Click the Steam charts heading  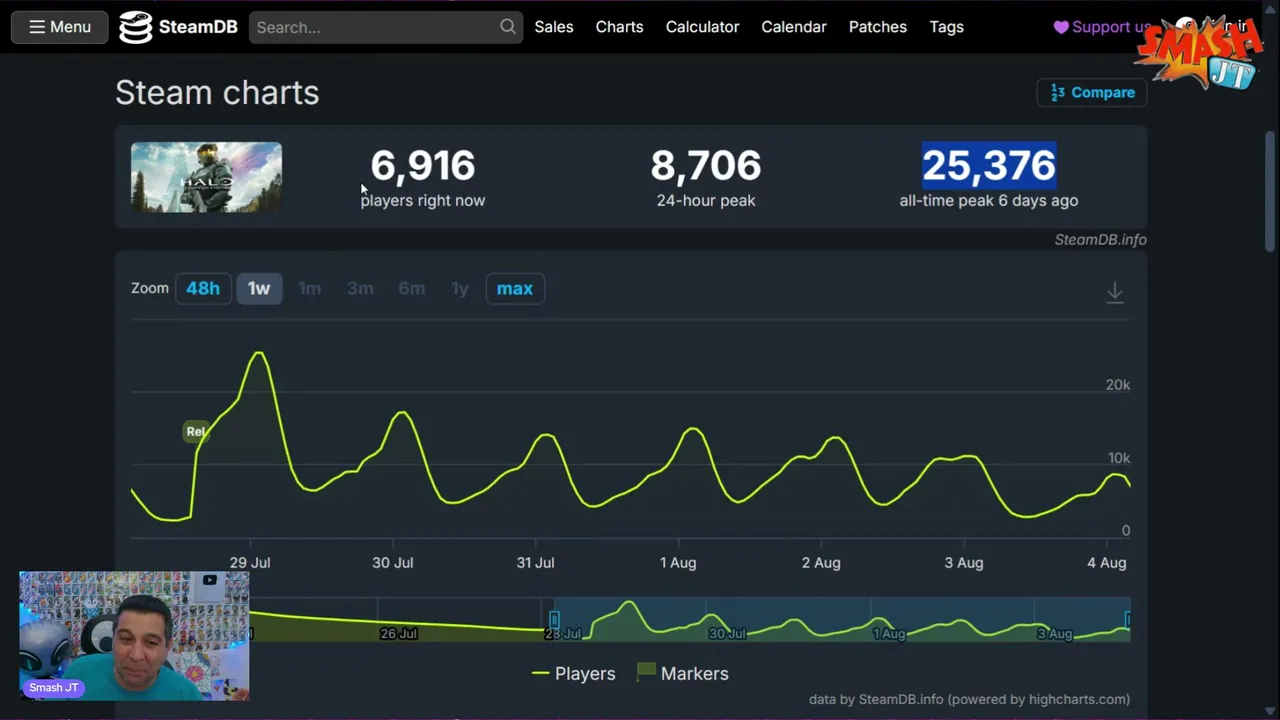217,92
